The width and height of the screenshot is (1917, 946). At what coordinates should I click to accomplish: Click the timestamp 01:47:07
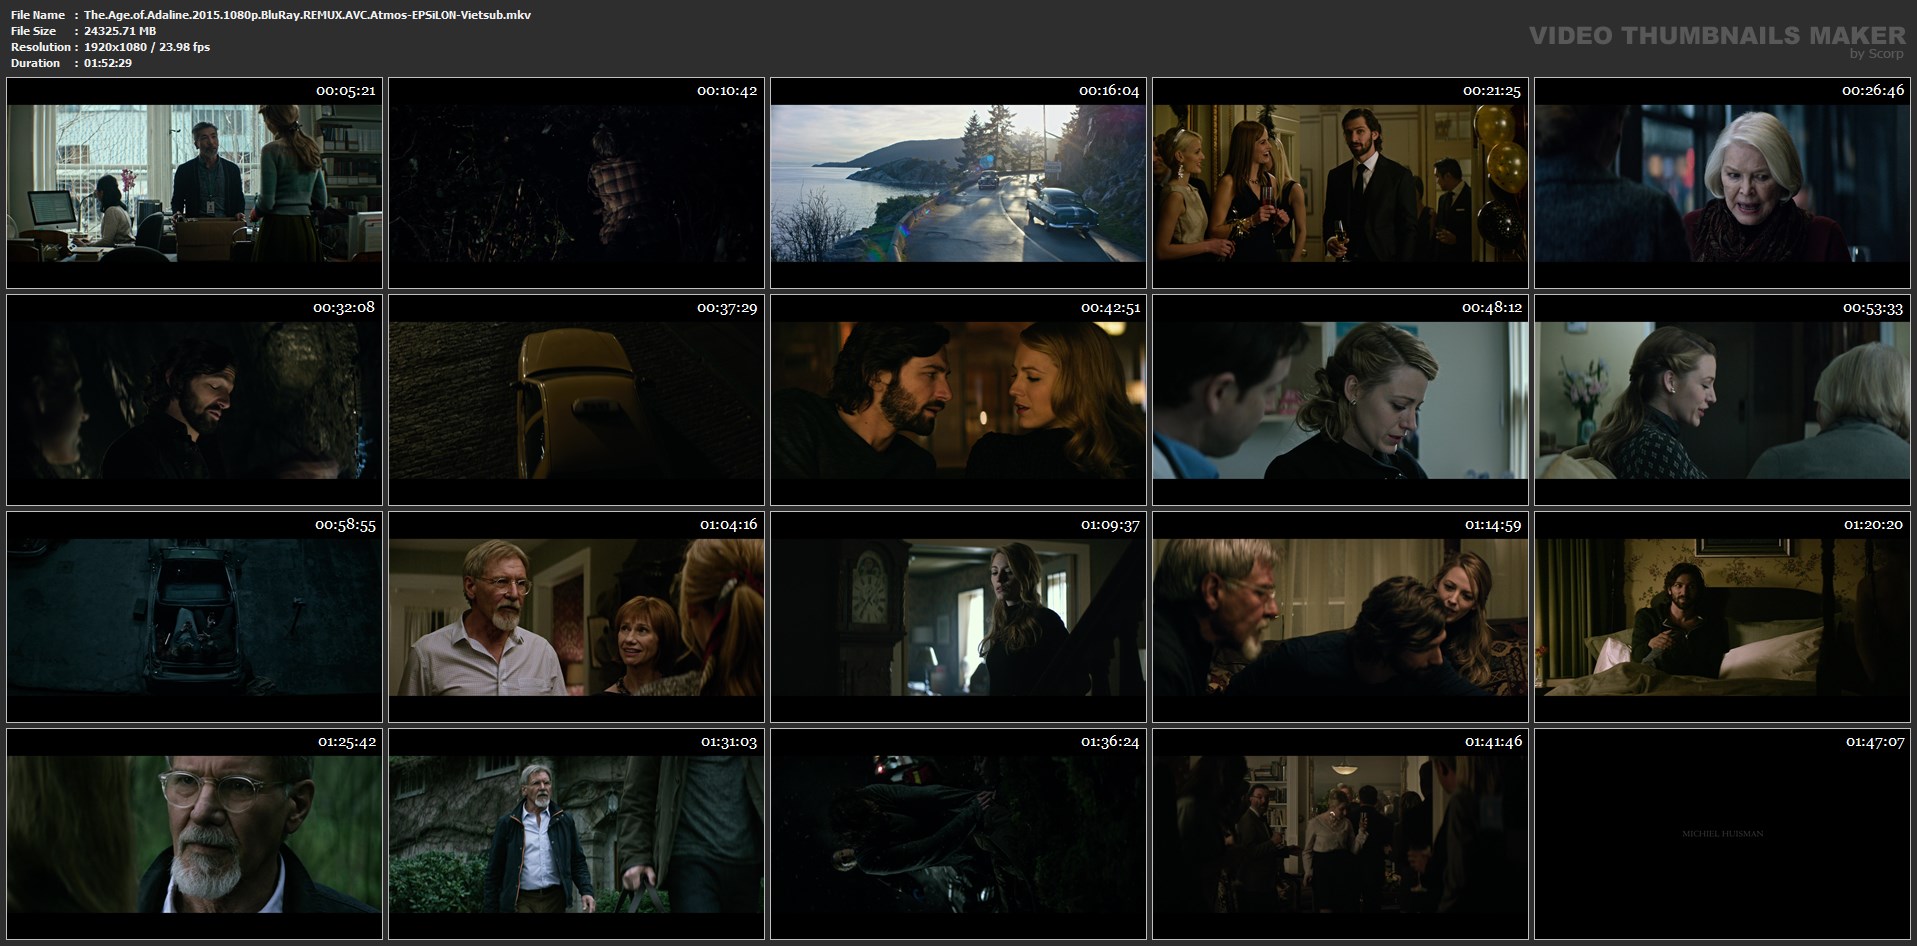(x=1874, y=742)
